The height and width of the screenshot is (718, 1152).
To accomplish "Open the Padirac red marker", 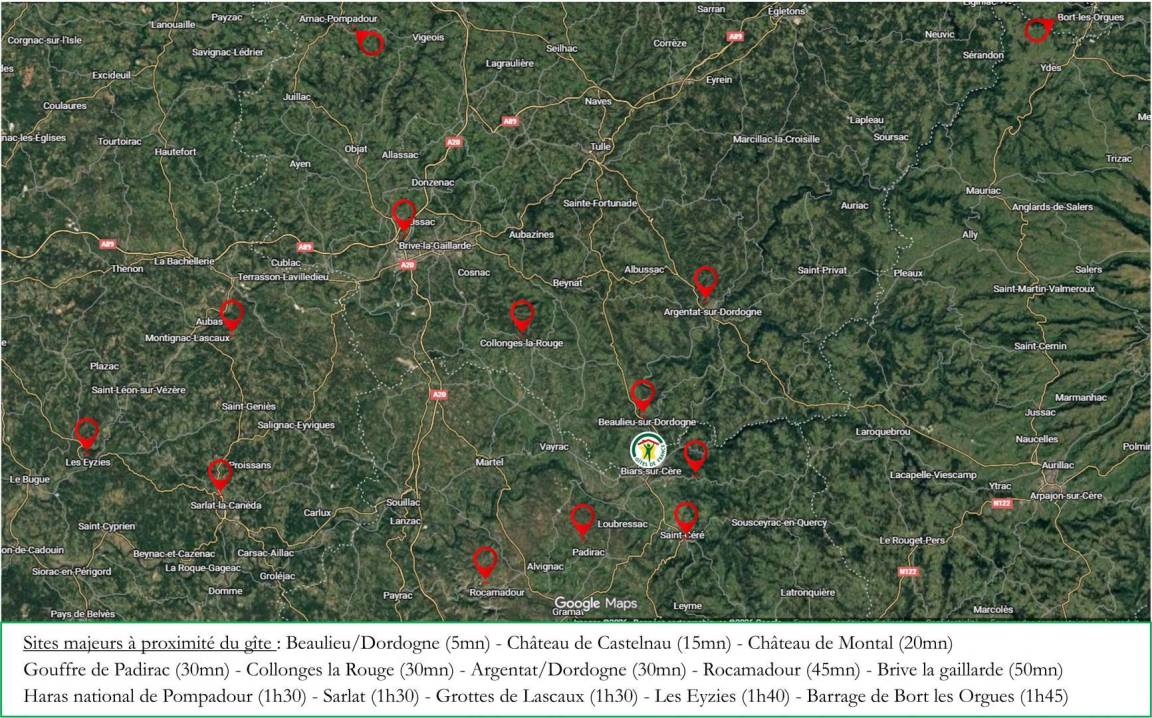I will pyautogui.click(x=583, y=518).
